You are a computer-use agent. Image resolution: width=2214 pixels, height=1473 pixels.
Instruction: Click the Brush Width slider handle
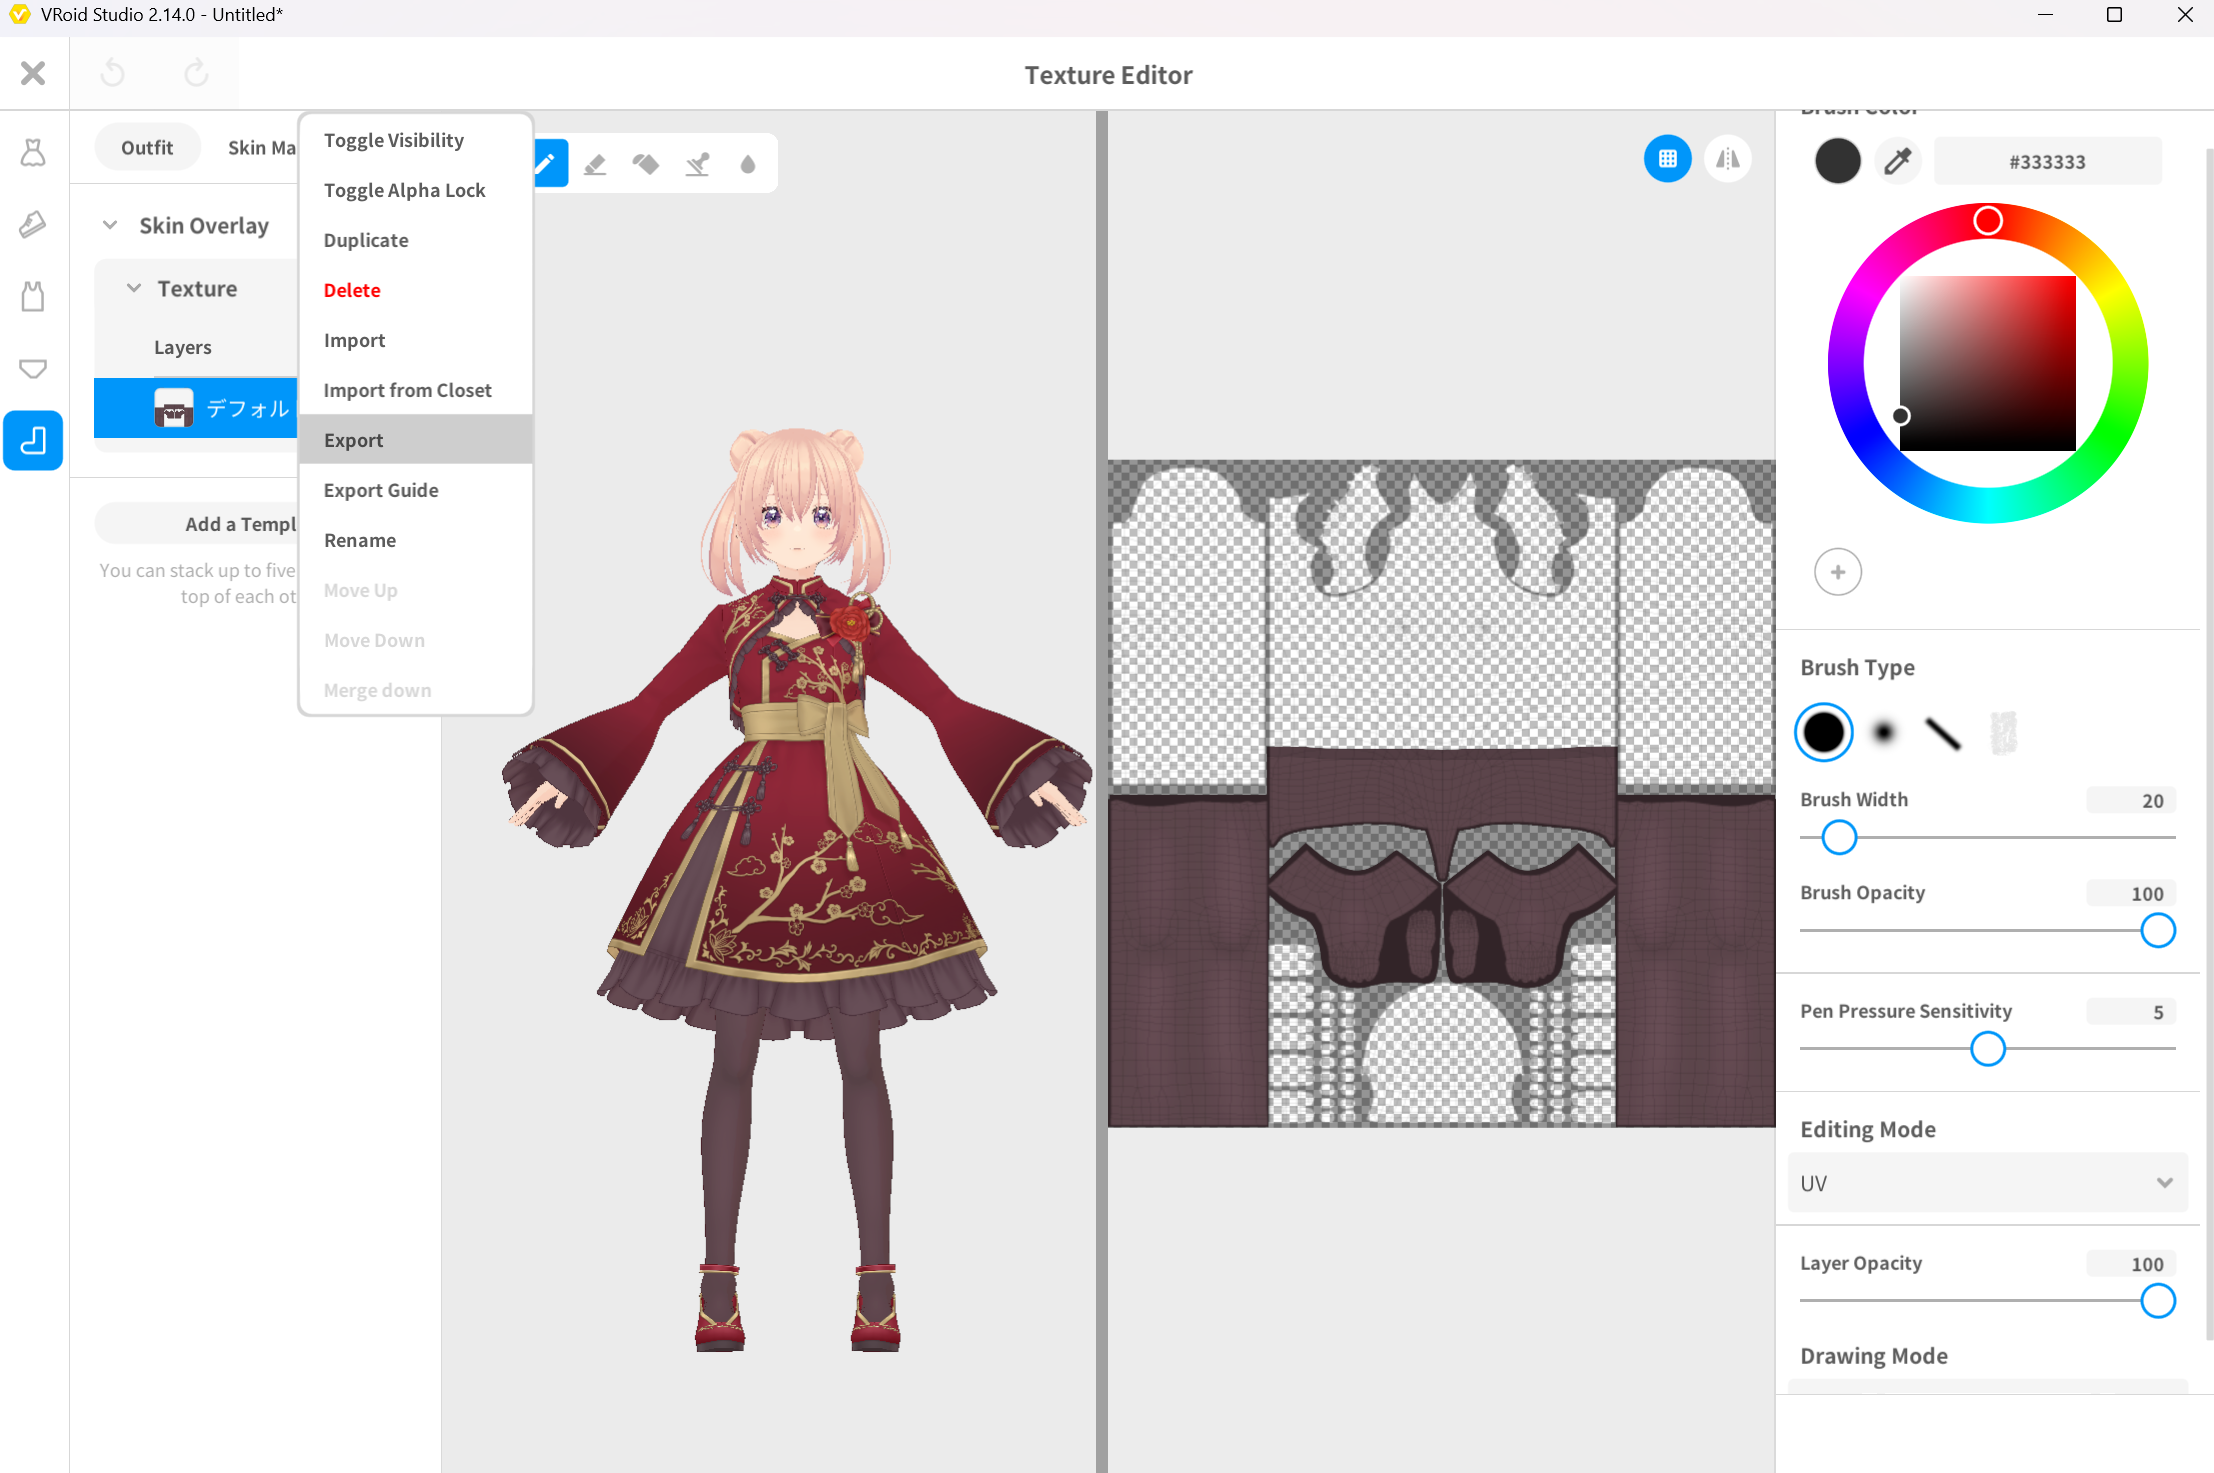1839,837
